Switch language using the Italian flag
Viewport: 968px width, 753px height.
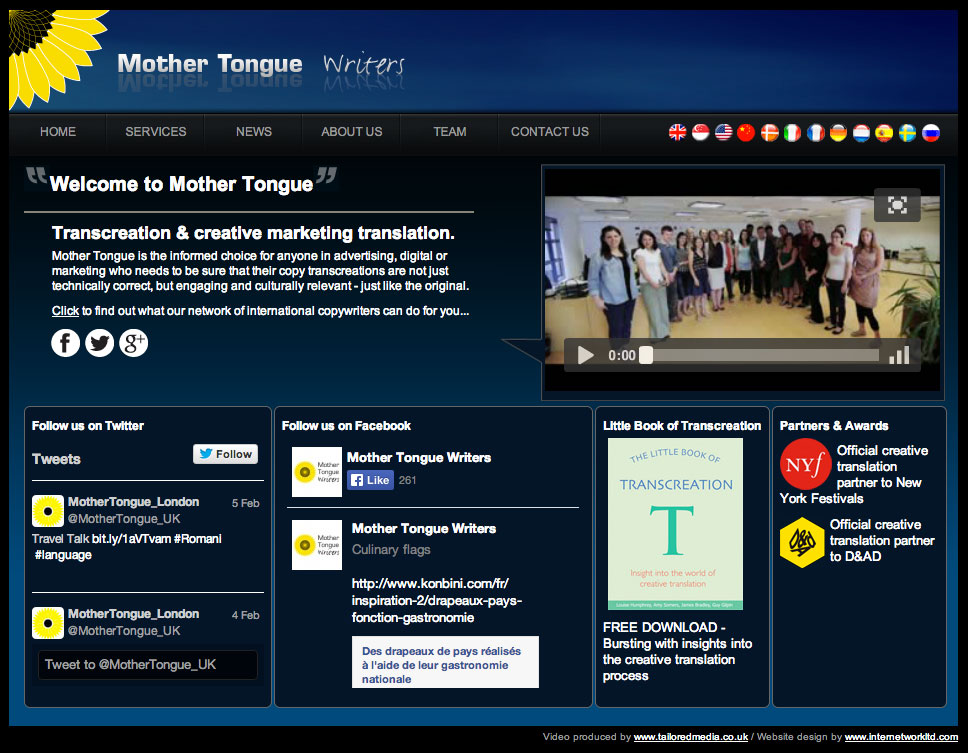pos(792,132)
